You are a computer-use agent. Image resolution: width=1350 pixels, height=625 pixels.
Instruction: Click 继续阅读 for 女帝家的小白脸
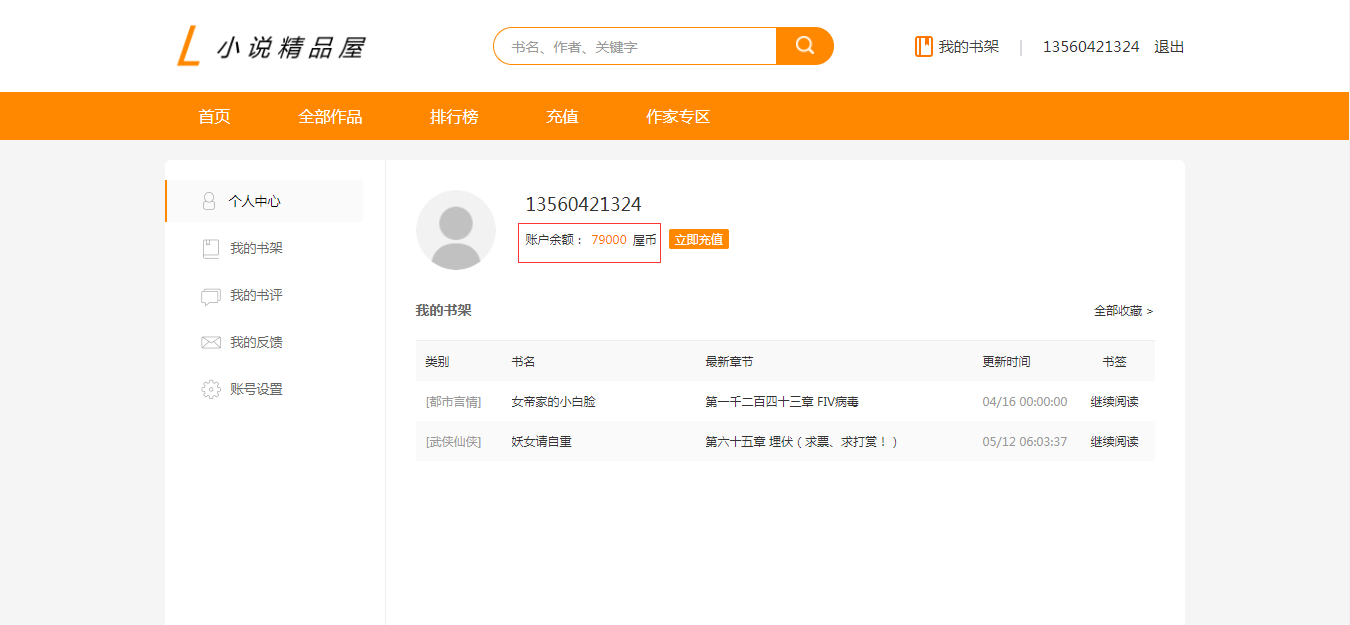click(x=1114, y=402)
